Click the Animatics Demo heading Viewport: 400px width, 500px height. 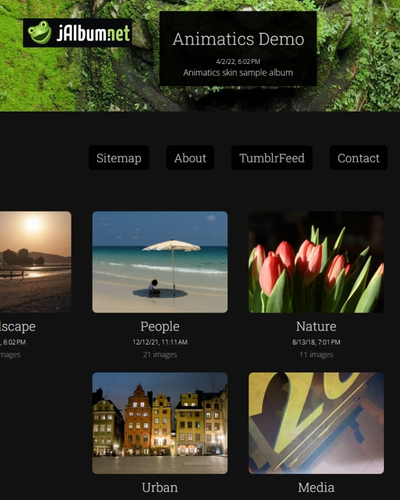pos(238,39)
